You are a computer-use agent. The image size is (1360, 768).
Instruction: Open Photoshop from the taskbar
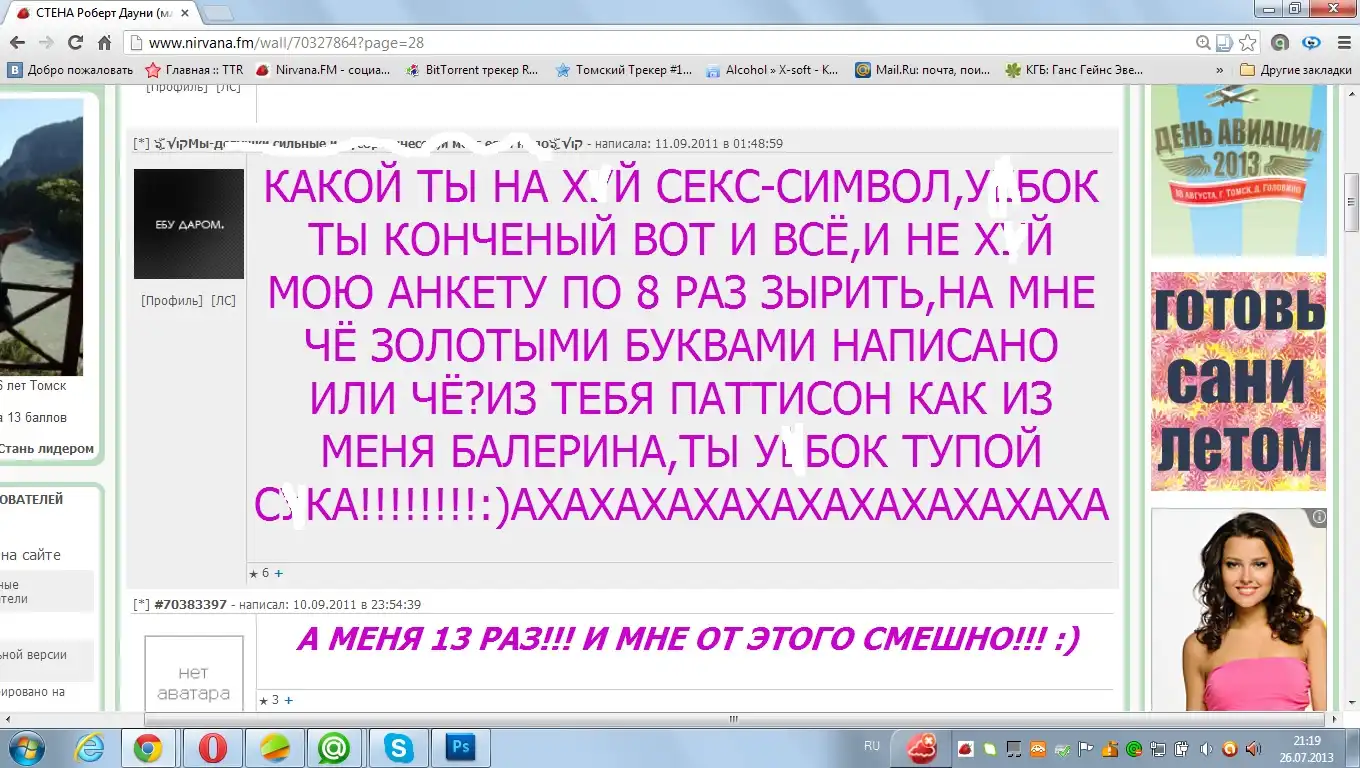pos(461,747)
